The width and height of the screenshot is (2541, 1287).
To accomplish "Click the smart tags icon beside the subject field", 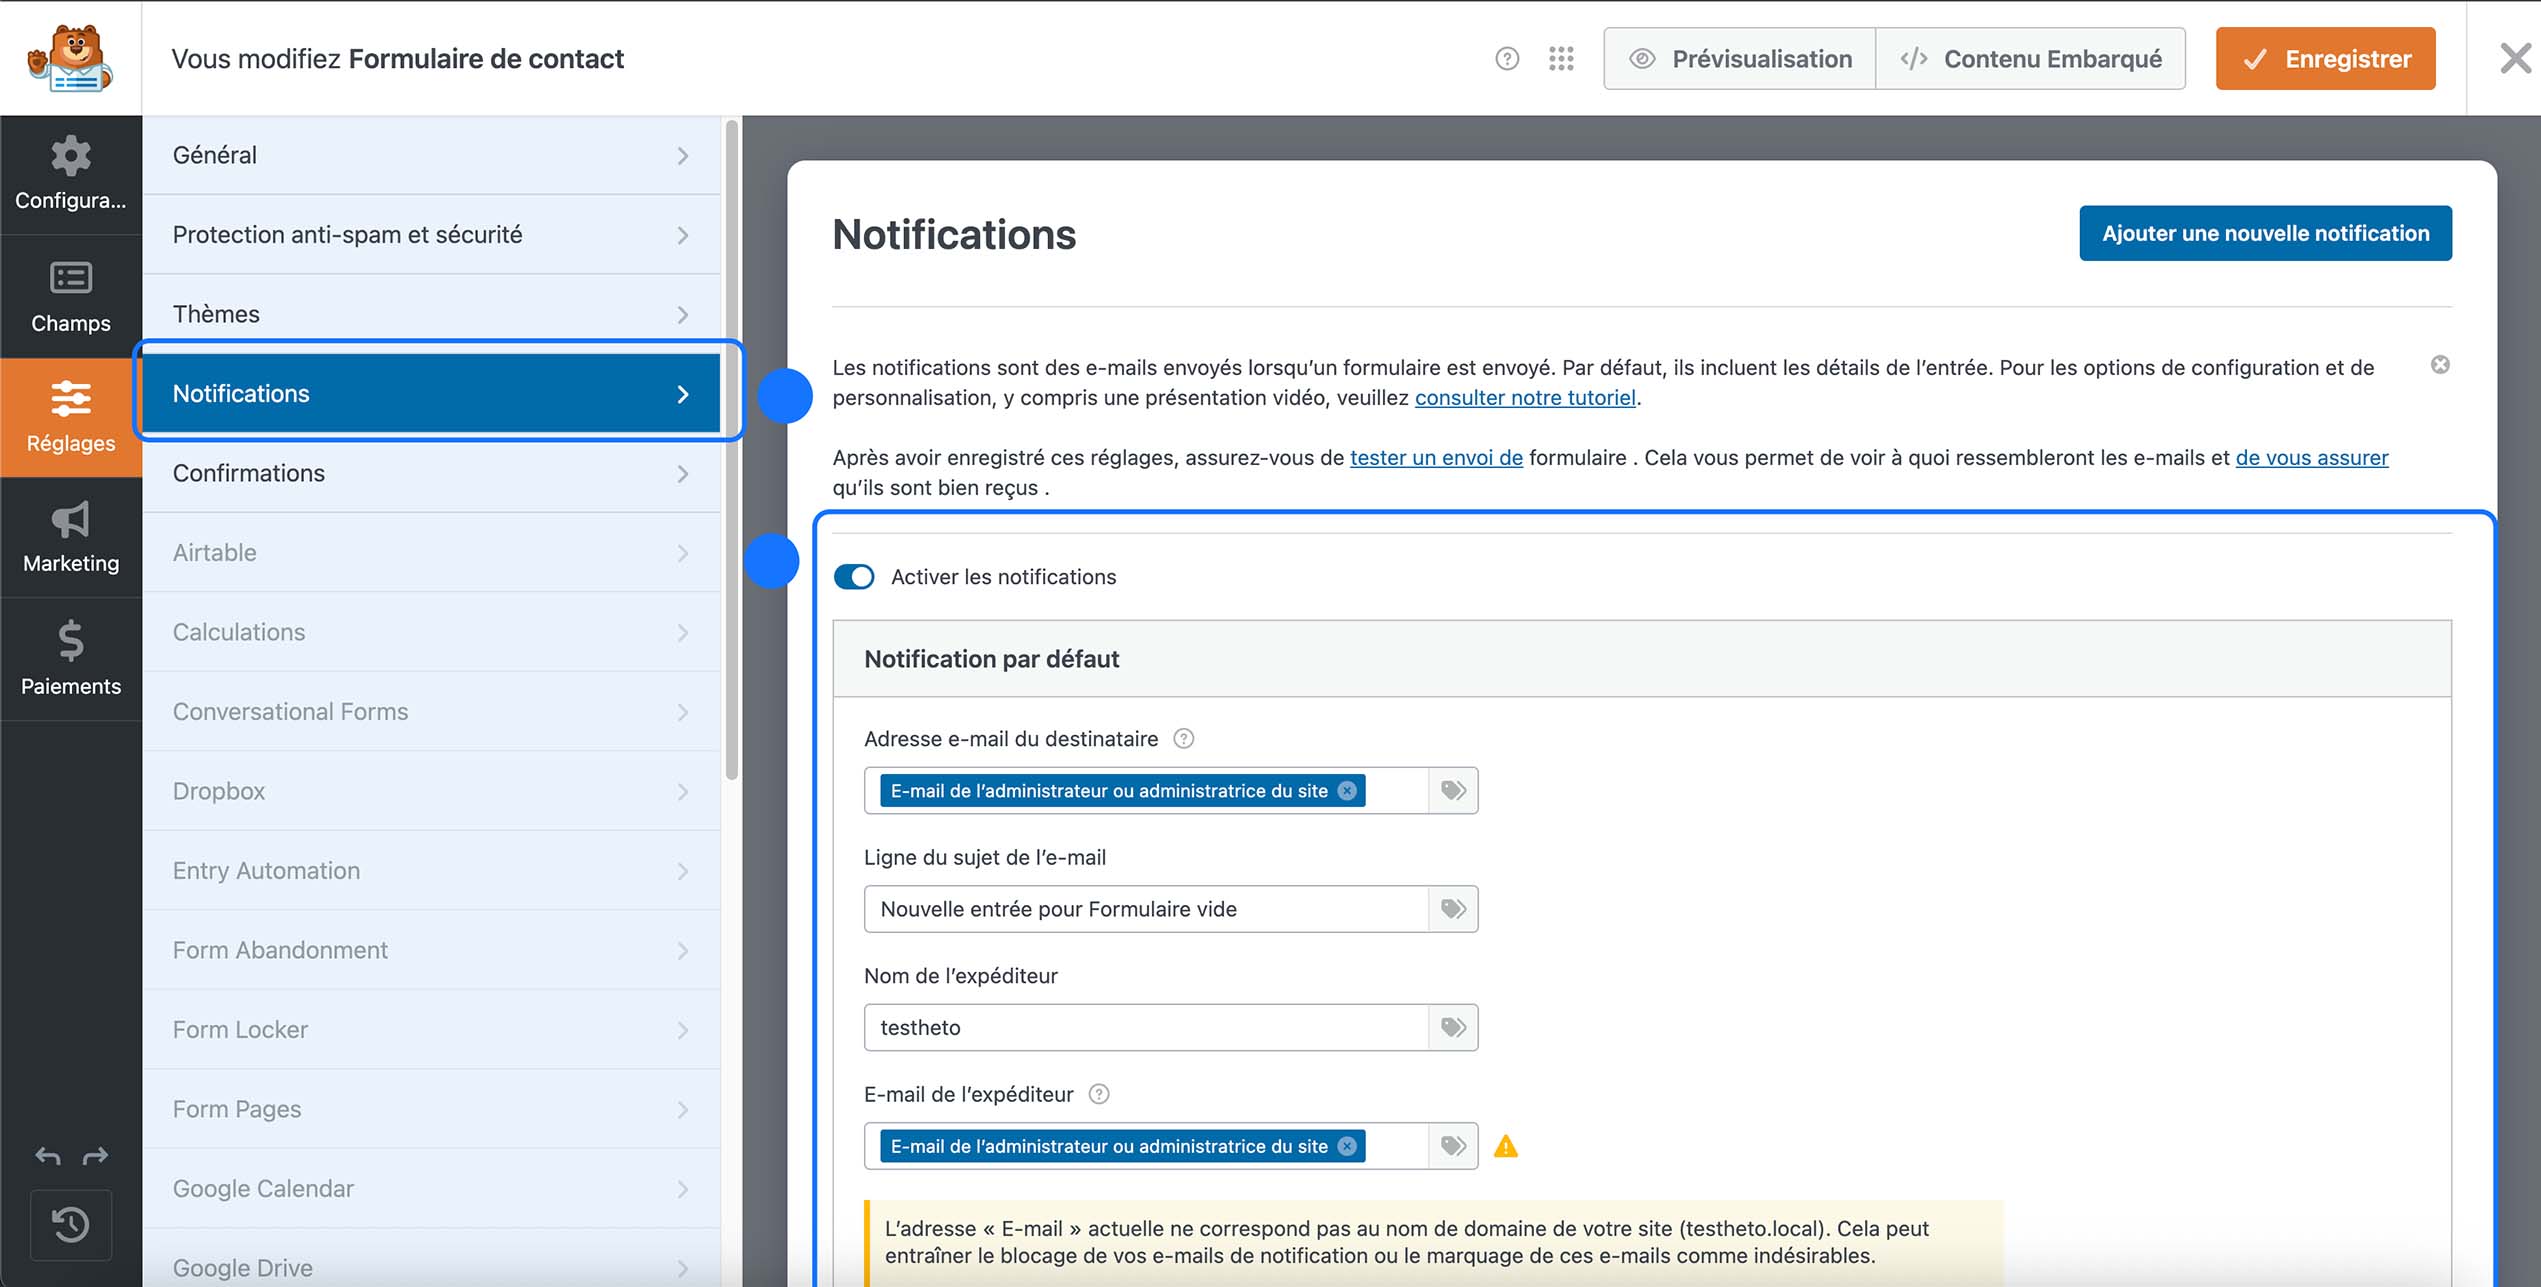I will [1452, 908].
